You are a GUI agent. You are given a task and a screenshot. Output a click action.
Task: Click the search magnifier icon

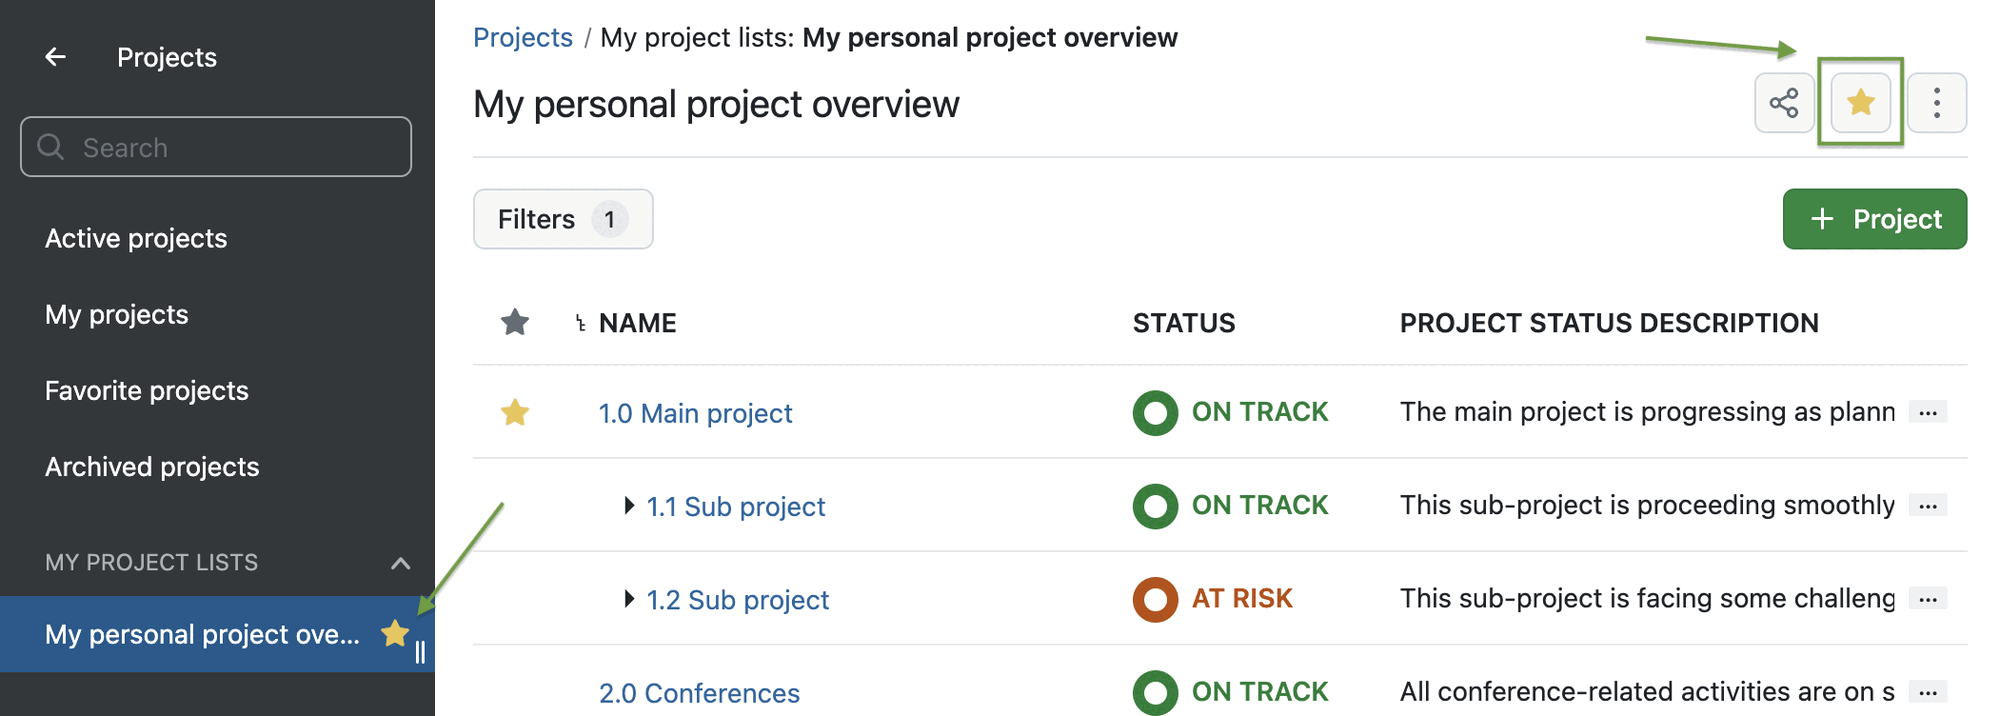50,147
